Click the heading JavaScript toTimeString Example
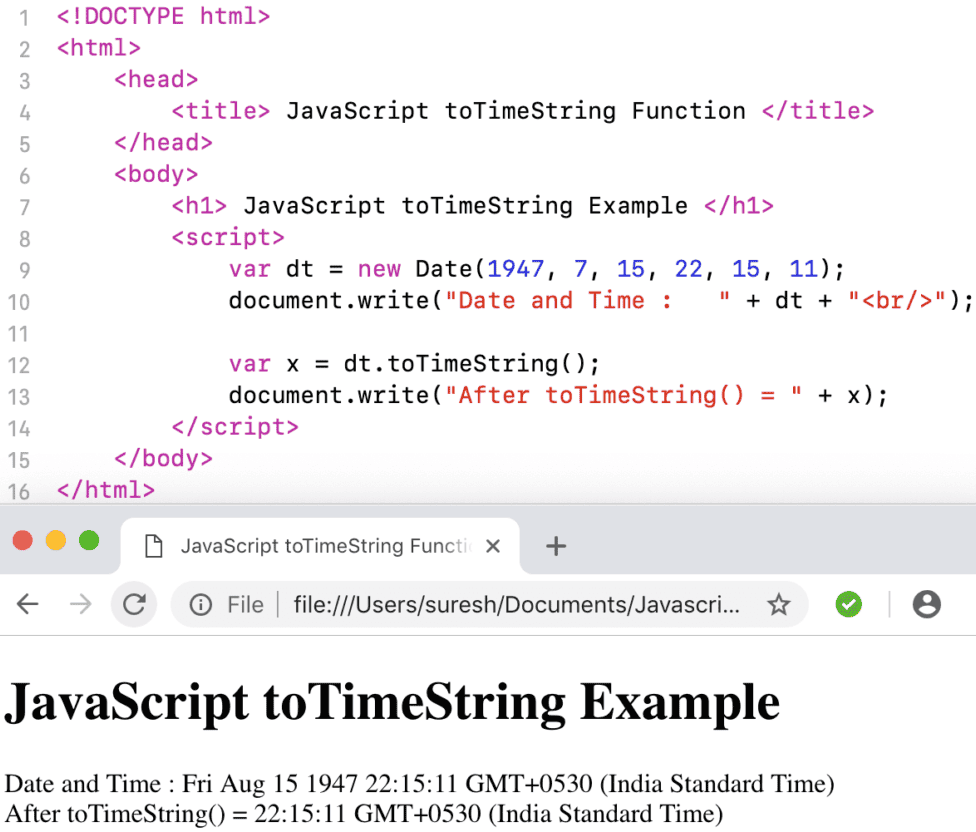The image size is (976, 832). (392, 701)
